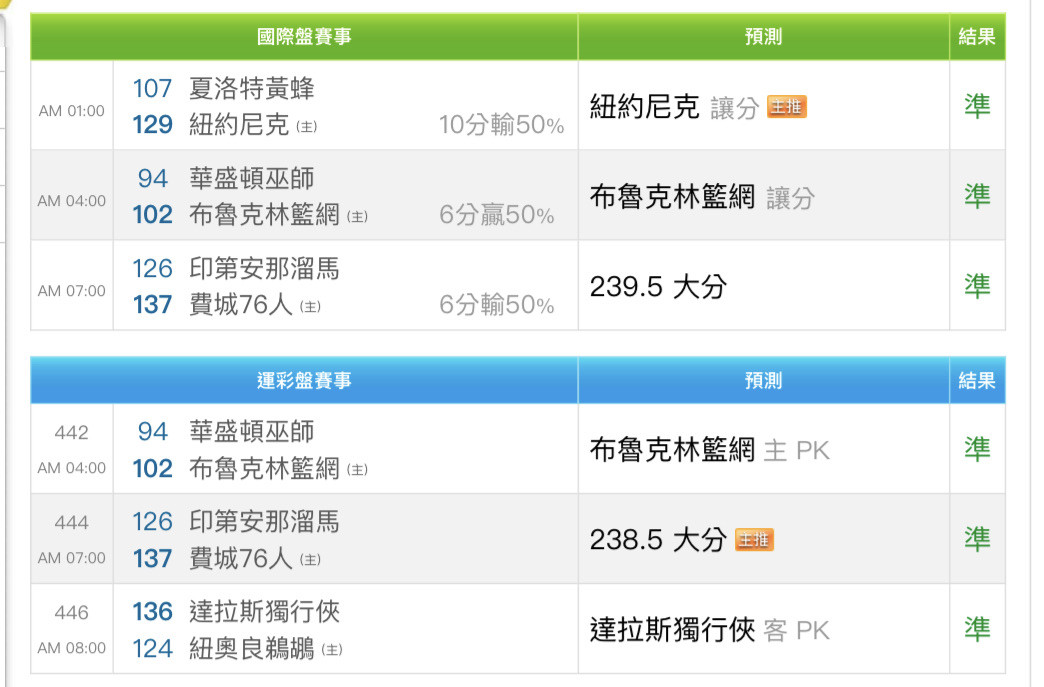The height and width of the screenshot is (687, 1044).
Task: Click the 結果 header in the green table
Action: click(x=977, y=37)
